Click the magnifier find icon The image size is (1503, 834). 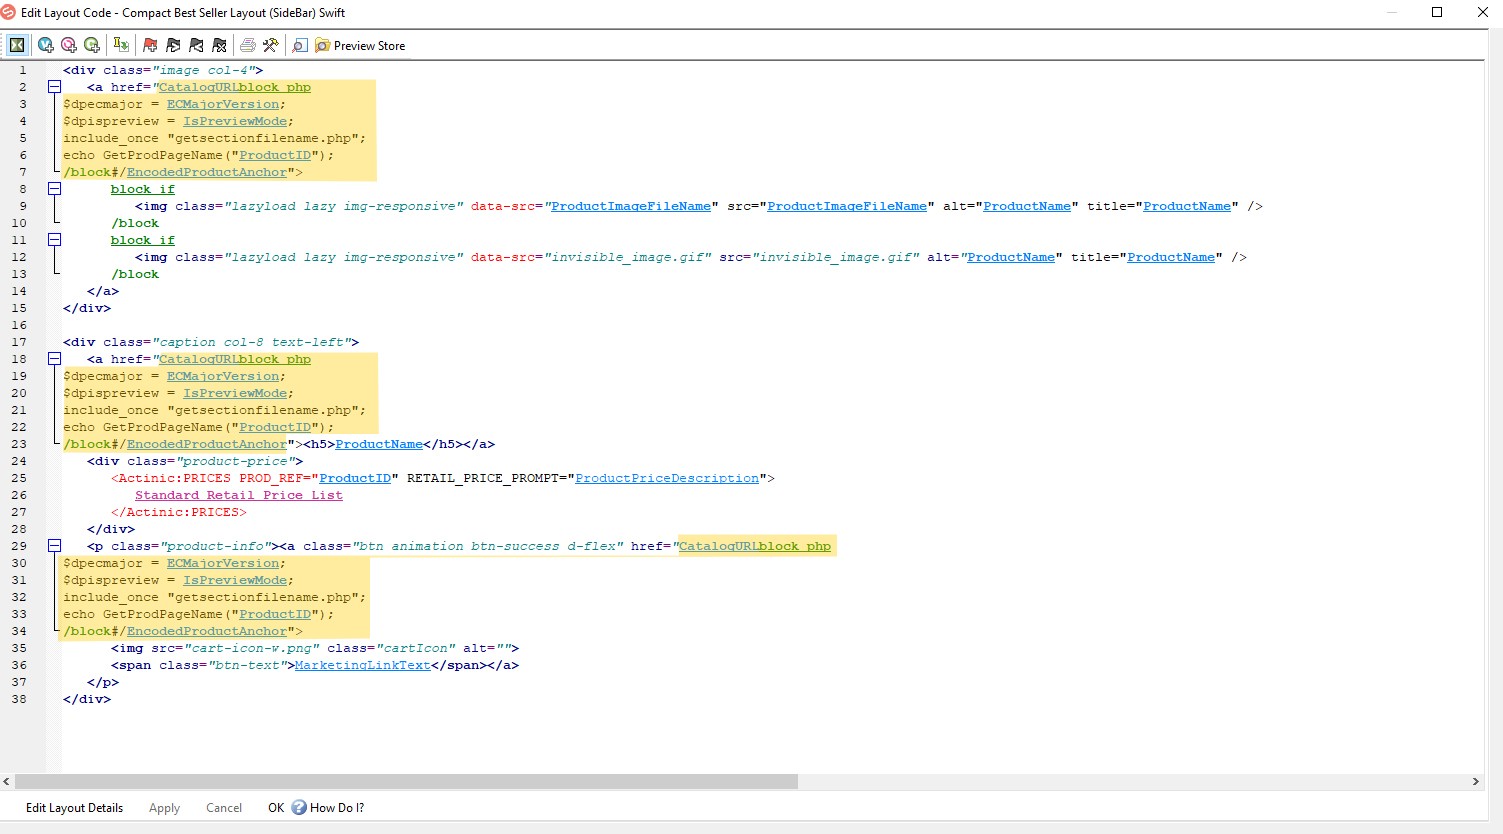pos(299,45)
